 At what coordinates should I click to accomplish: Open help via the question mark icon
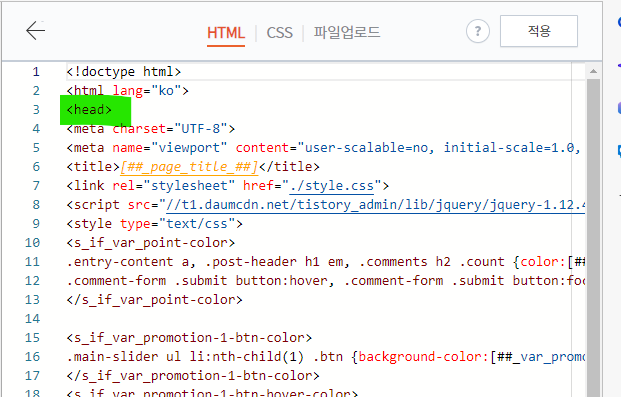coord(478,31)
